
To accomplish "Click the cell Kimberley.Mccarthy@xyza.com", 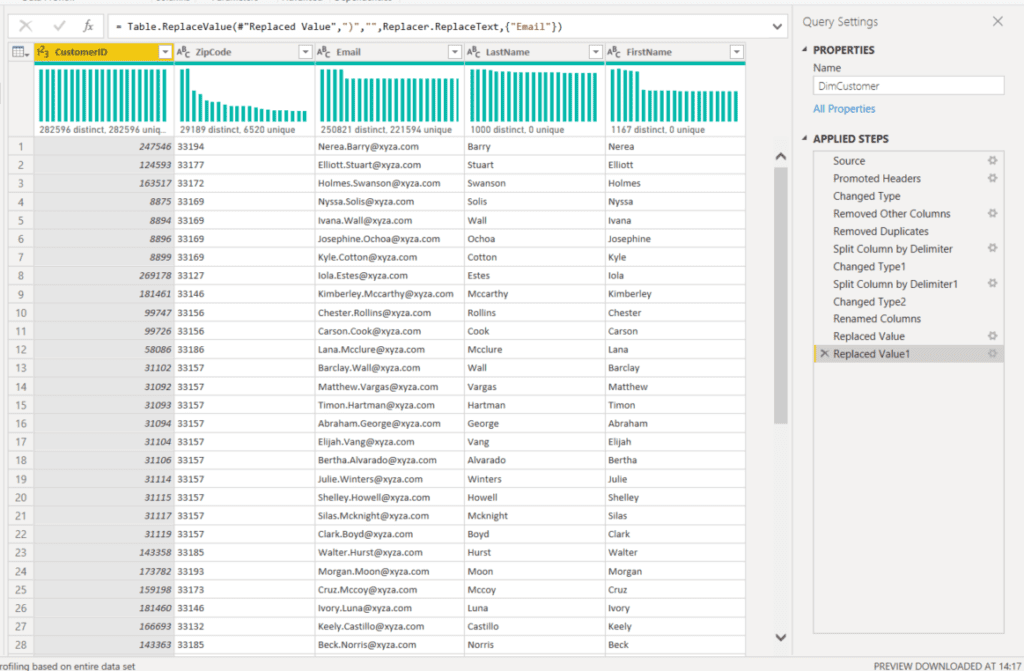I will coord(389,294).
